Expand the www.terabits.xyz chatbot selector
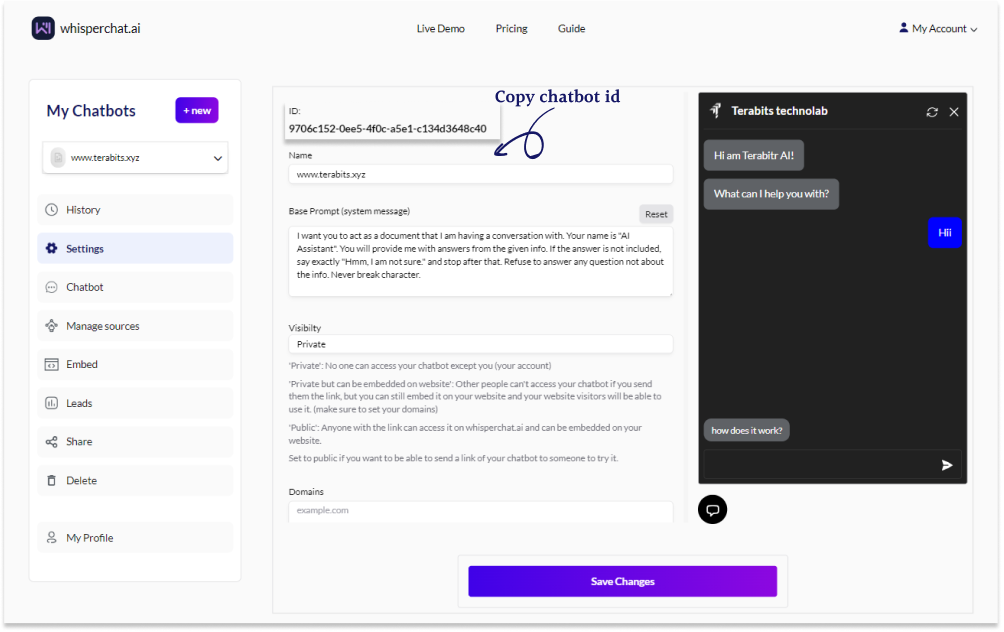Screen dimensions: 1004x632 pos(135,158)
